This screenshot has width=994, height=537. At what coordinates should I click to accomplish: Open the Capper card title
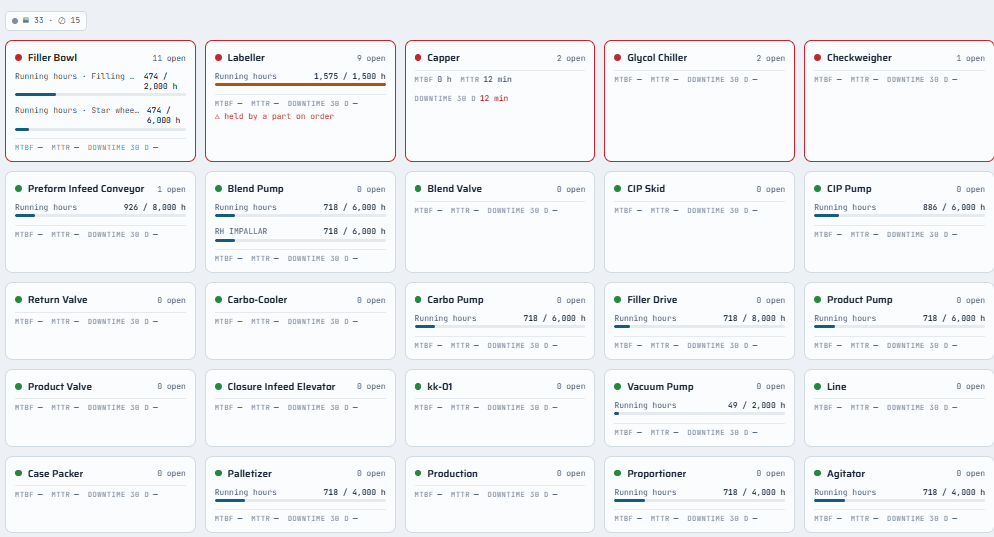[x=443, y=58]
